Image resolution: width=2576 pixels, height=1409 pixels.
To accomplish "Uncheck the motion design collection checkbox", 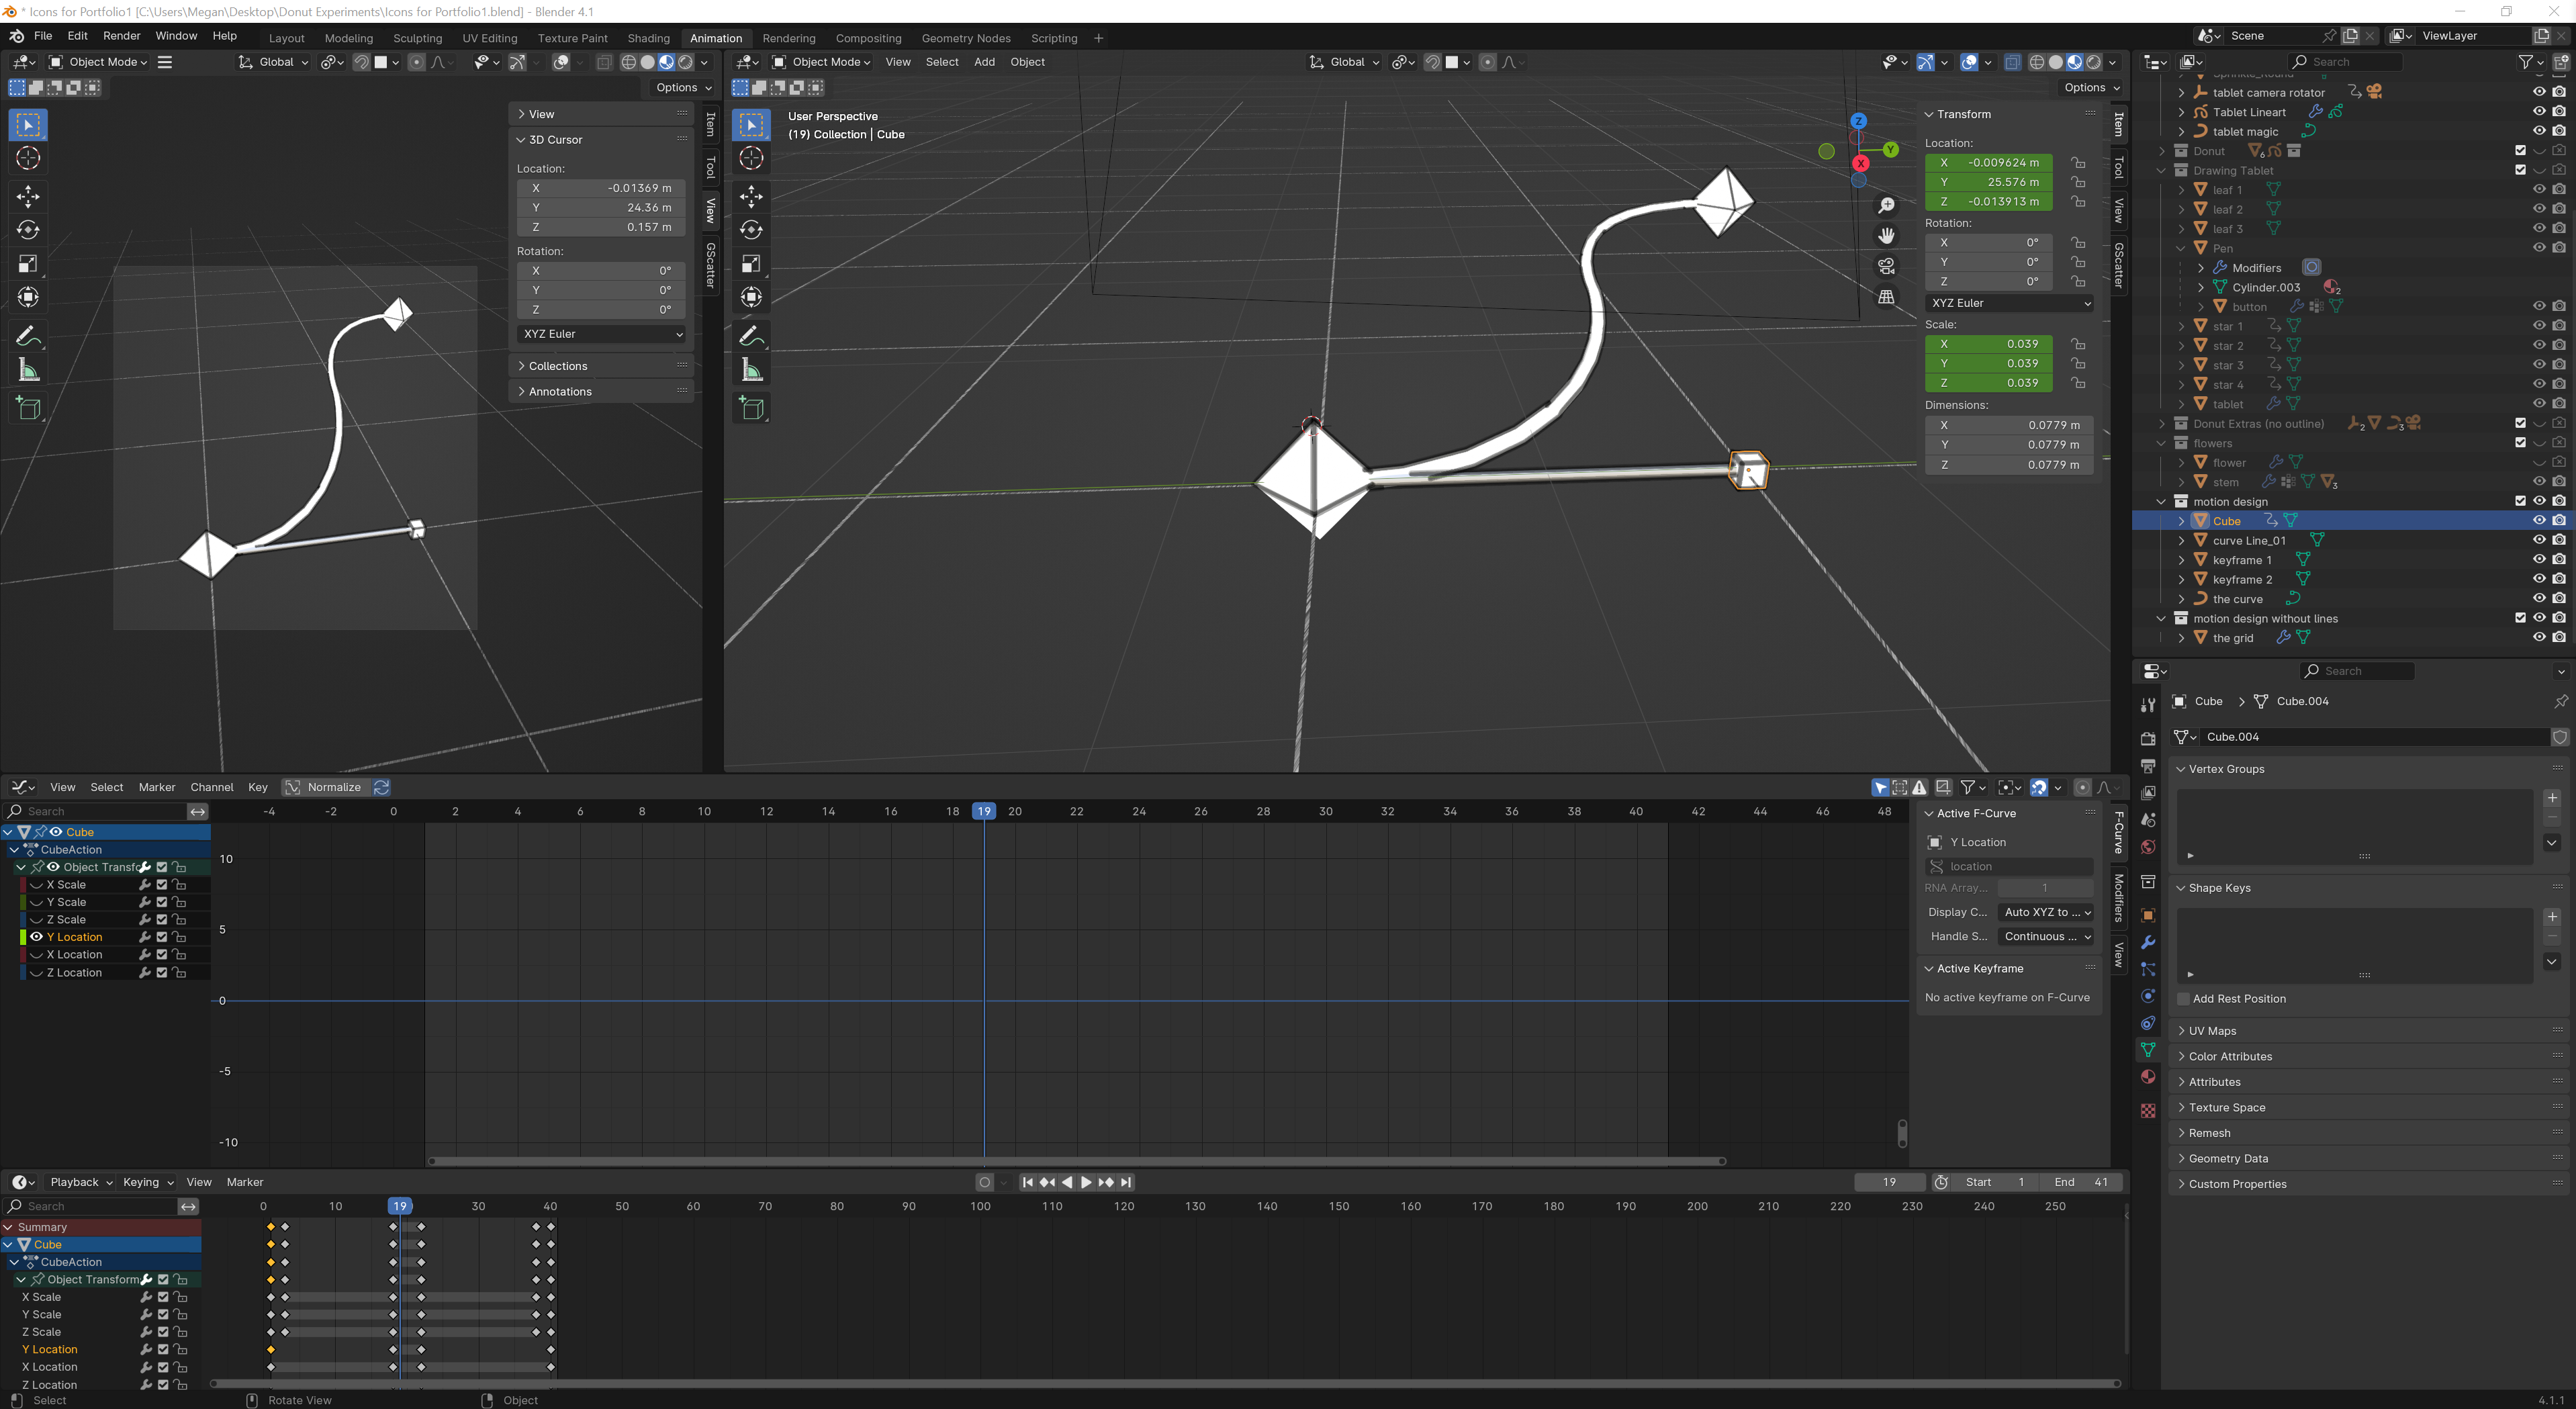I will 2520,502.
